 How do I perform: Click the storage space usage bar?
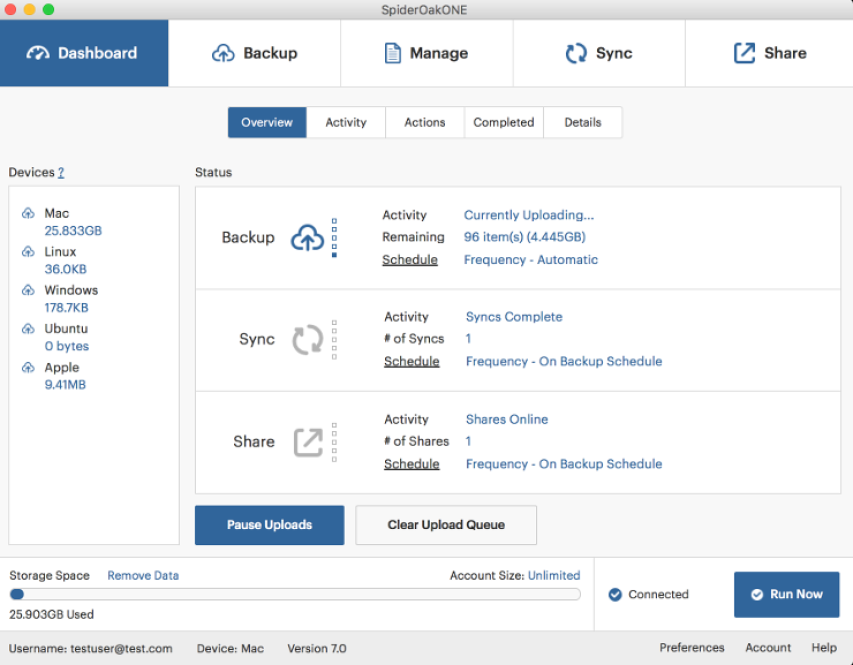click(295, 594)
